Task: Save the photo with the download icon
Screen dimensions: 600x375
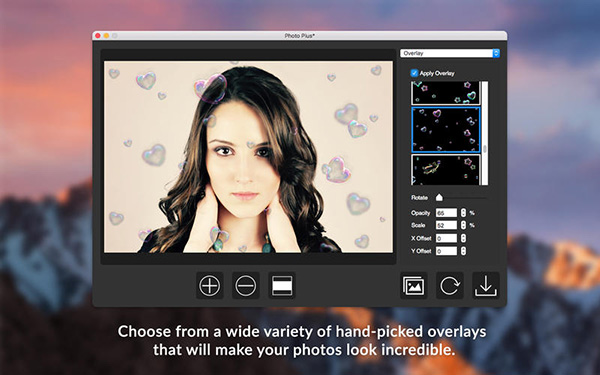Action: point(486,285)
